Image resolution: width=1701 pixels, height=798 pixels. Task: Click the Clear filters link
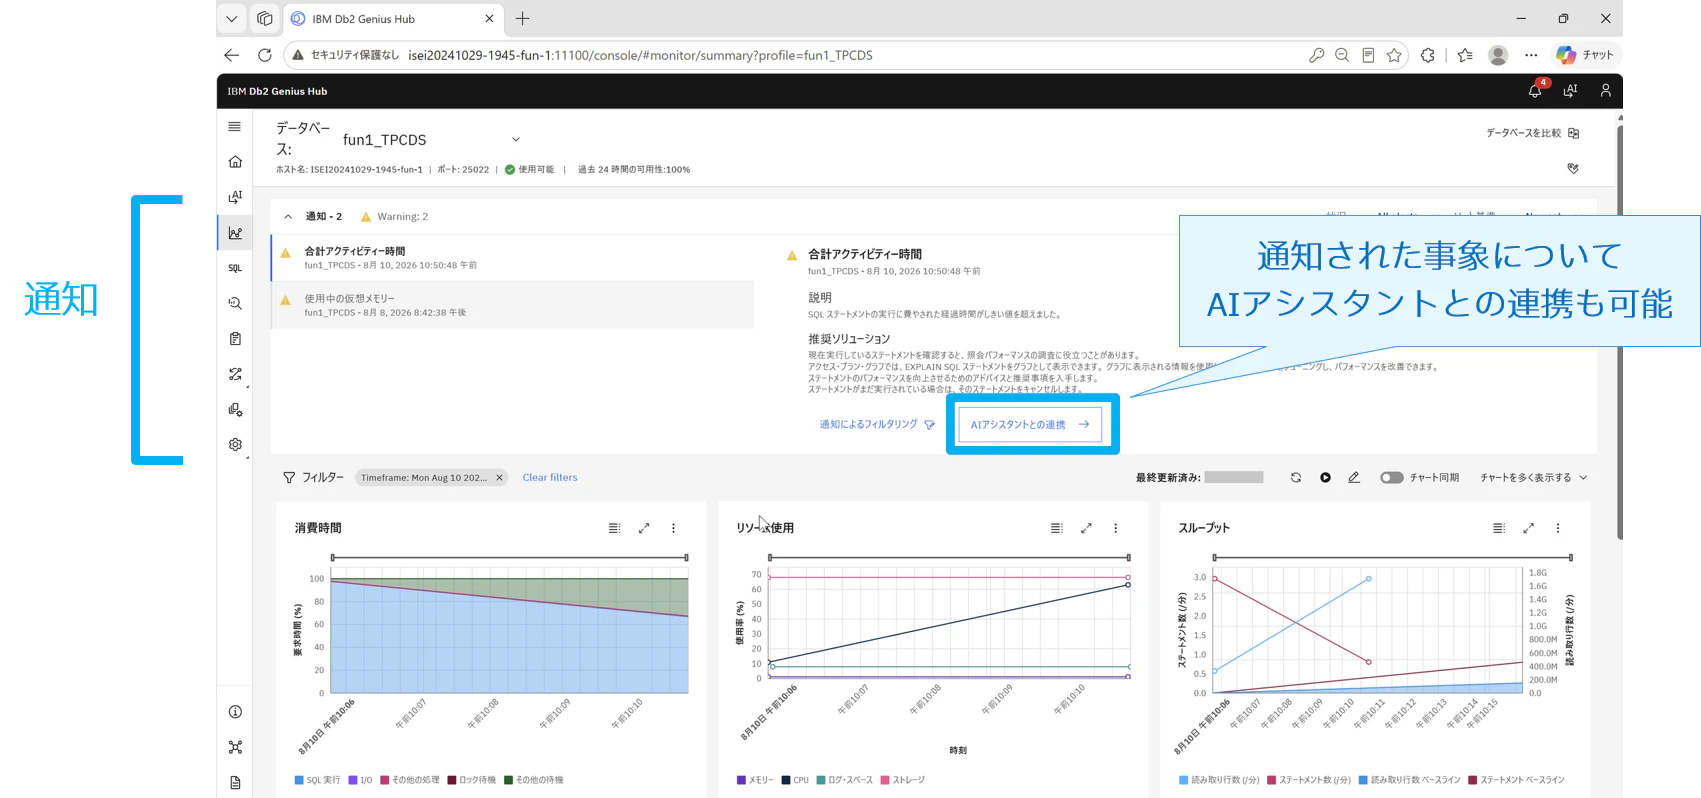pos(550,478)
